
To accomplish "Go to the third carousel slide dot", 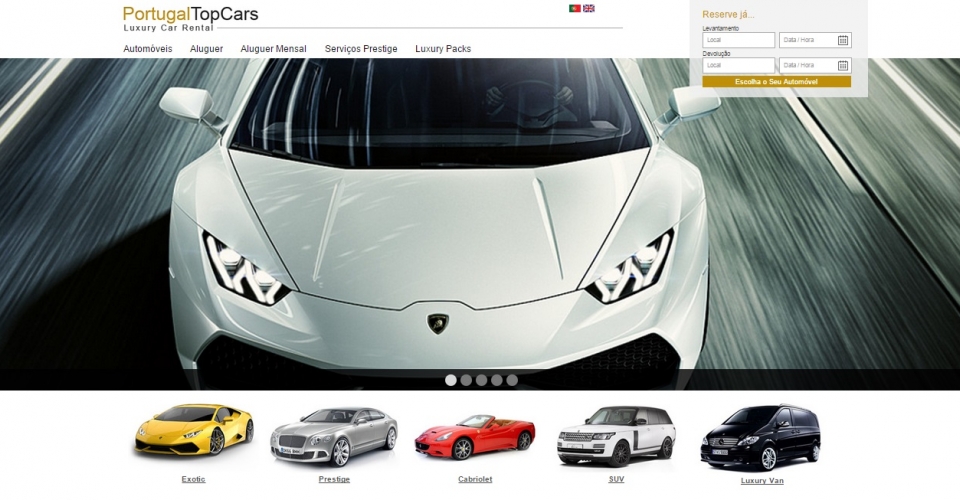I will (481, 380).
